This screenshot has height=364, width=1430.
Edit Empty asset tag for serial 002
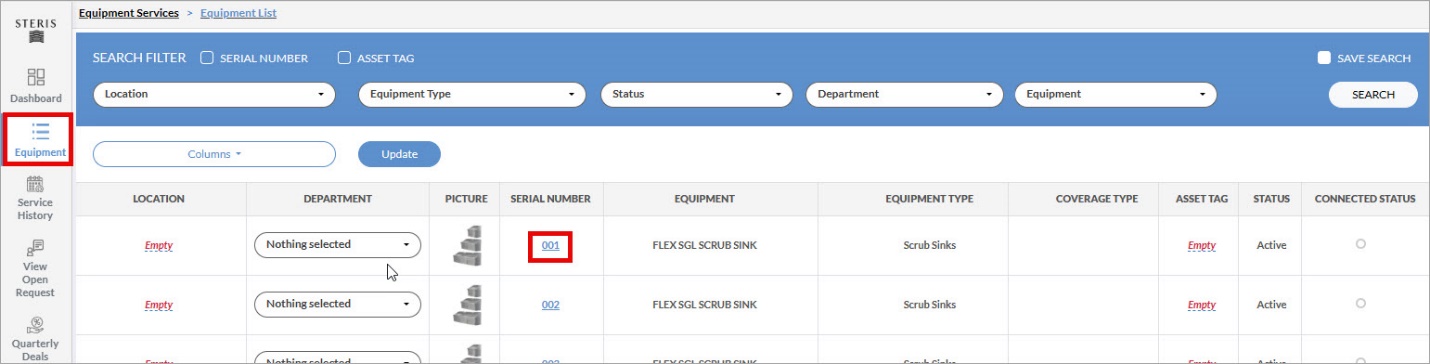point(1201,305)
